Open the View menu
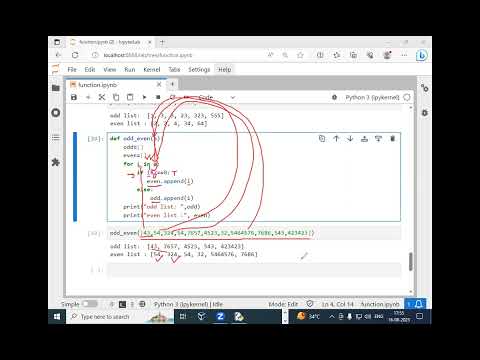The height and width of the screenshot is (360, 480). pos(110,69)
